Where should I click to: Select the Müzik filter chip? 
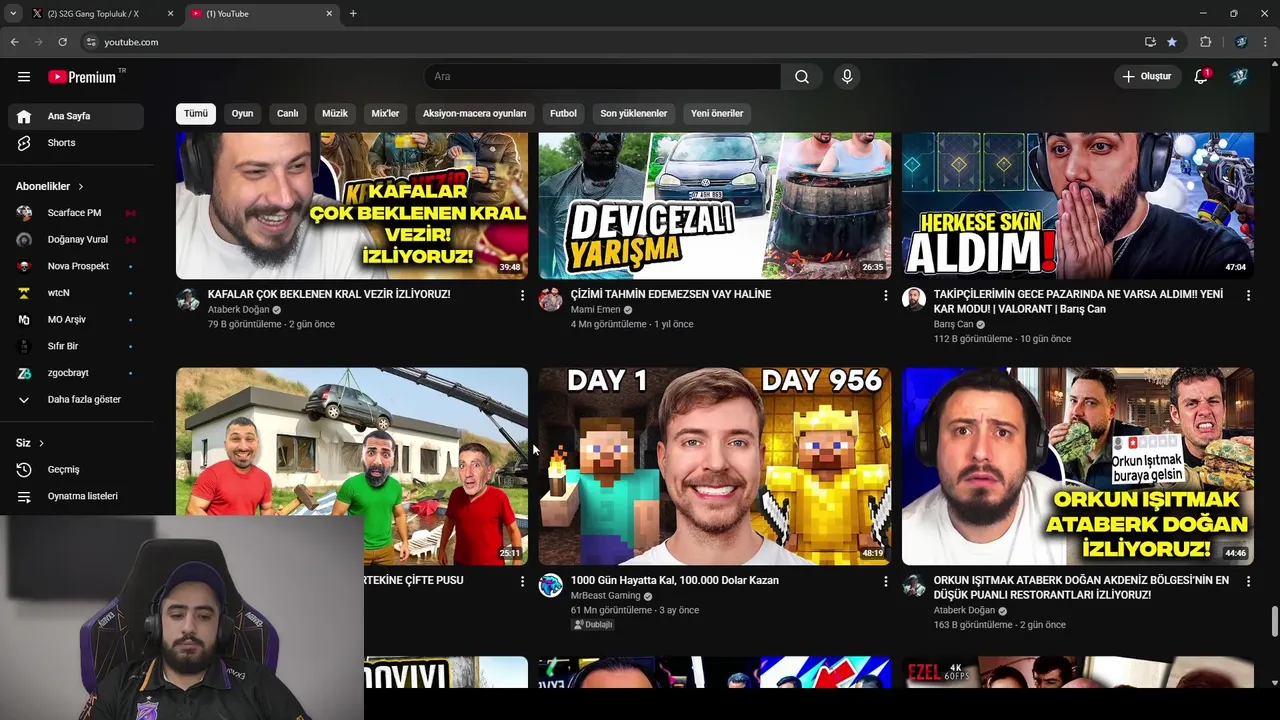coord(335,114)
